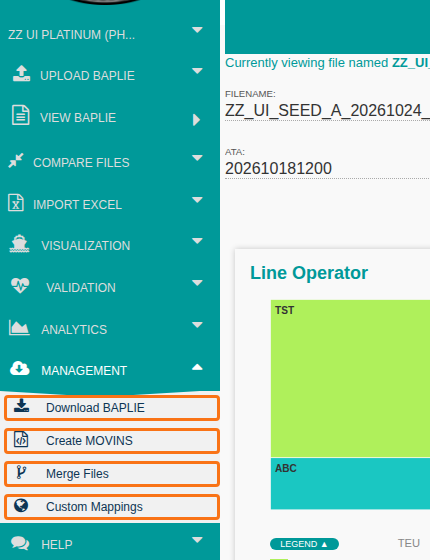This screenshot has height=560, width=430.
Task: Click the green TST treemap block
Action: pos(350,379)
